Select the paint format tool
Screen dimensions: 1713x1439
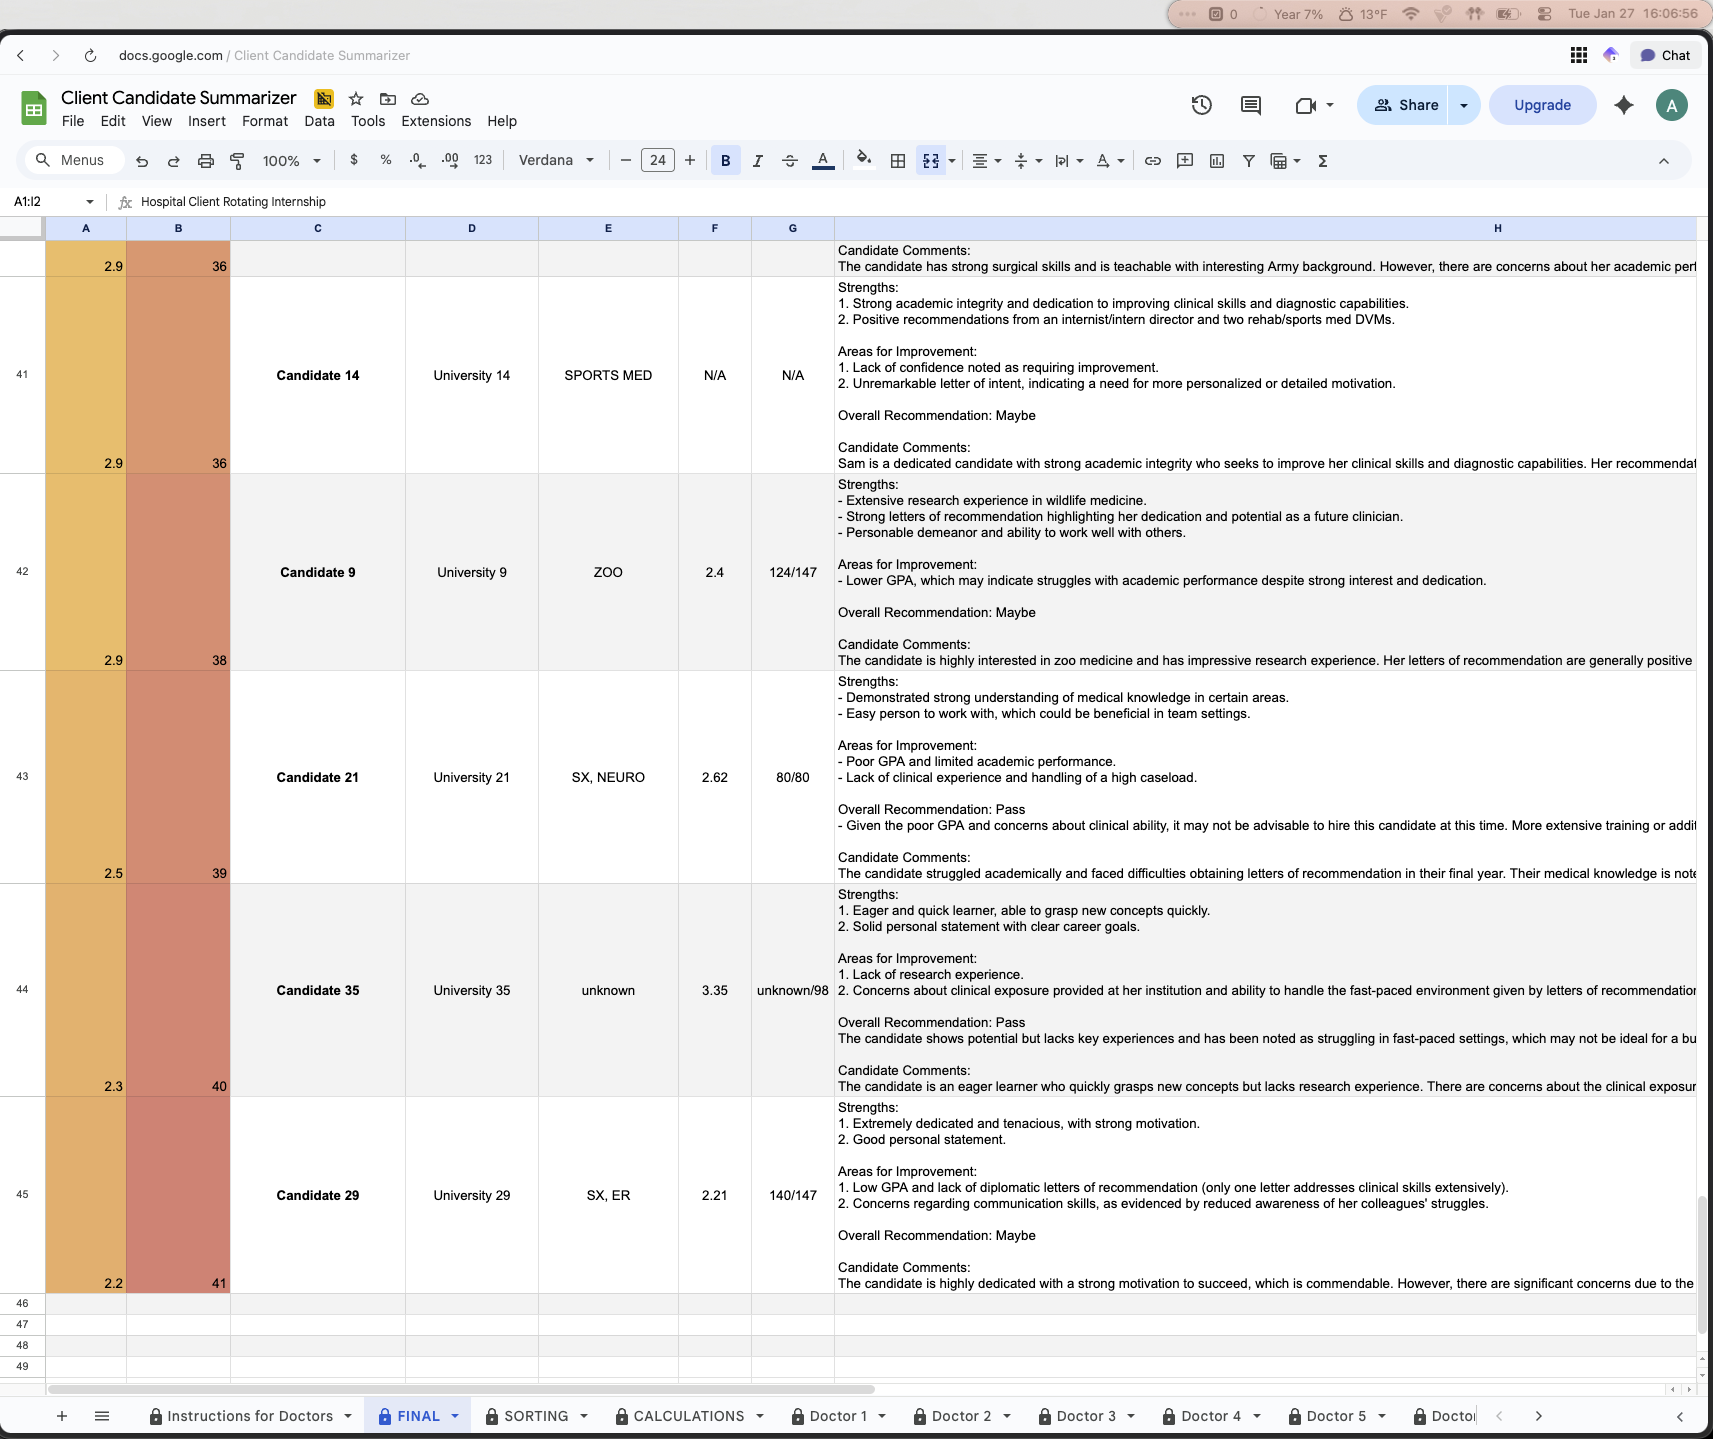point(237,160)
